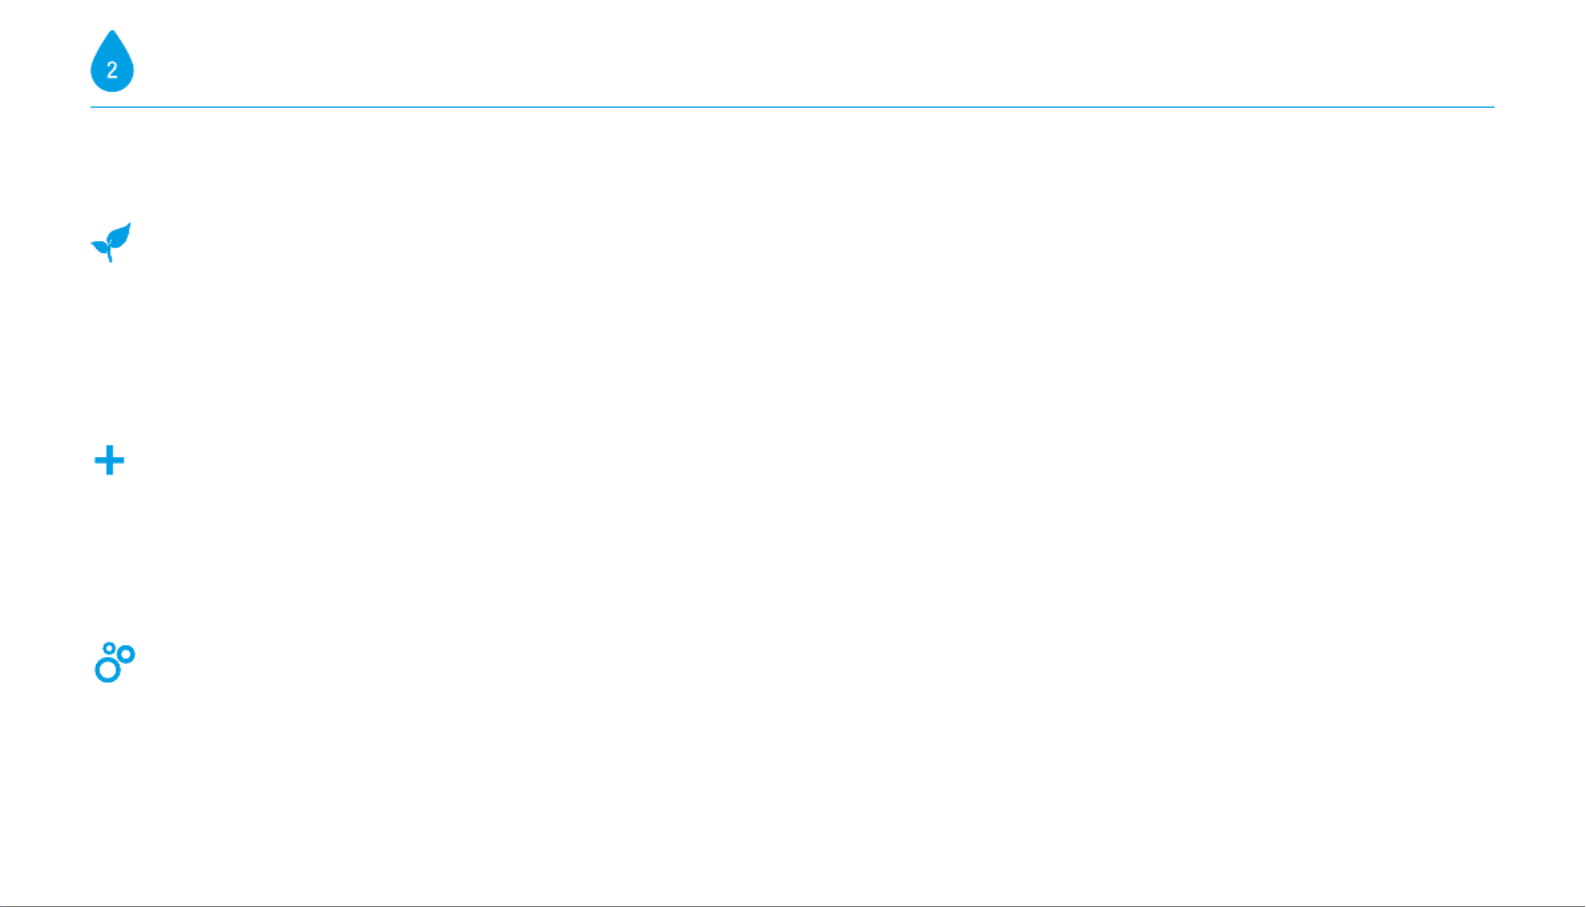This screenshot has height=907, width=1586.
Task: Click the green sprout leaf icon
Action: click(x=111, y=242)
